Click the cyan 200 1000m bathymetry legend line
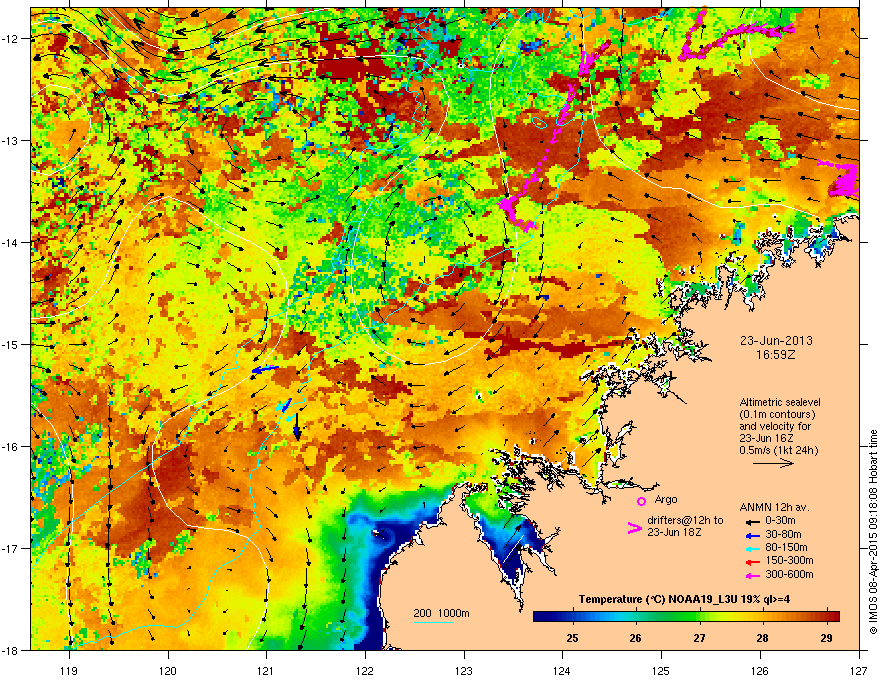880x680 pixels. pyautogui.click(x=434, y=622)
